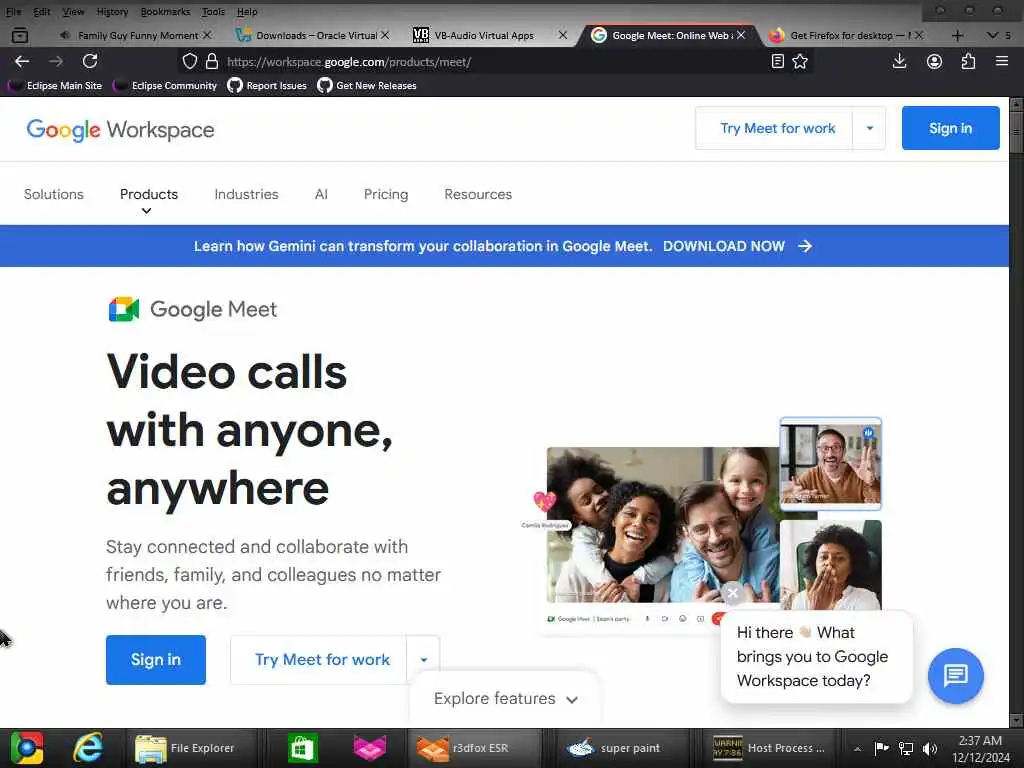Open the downloads arrow icon

click(x=899, y=61)
